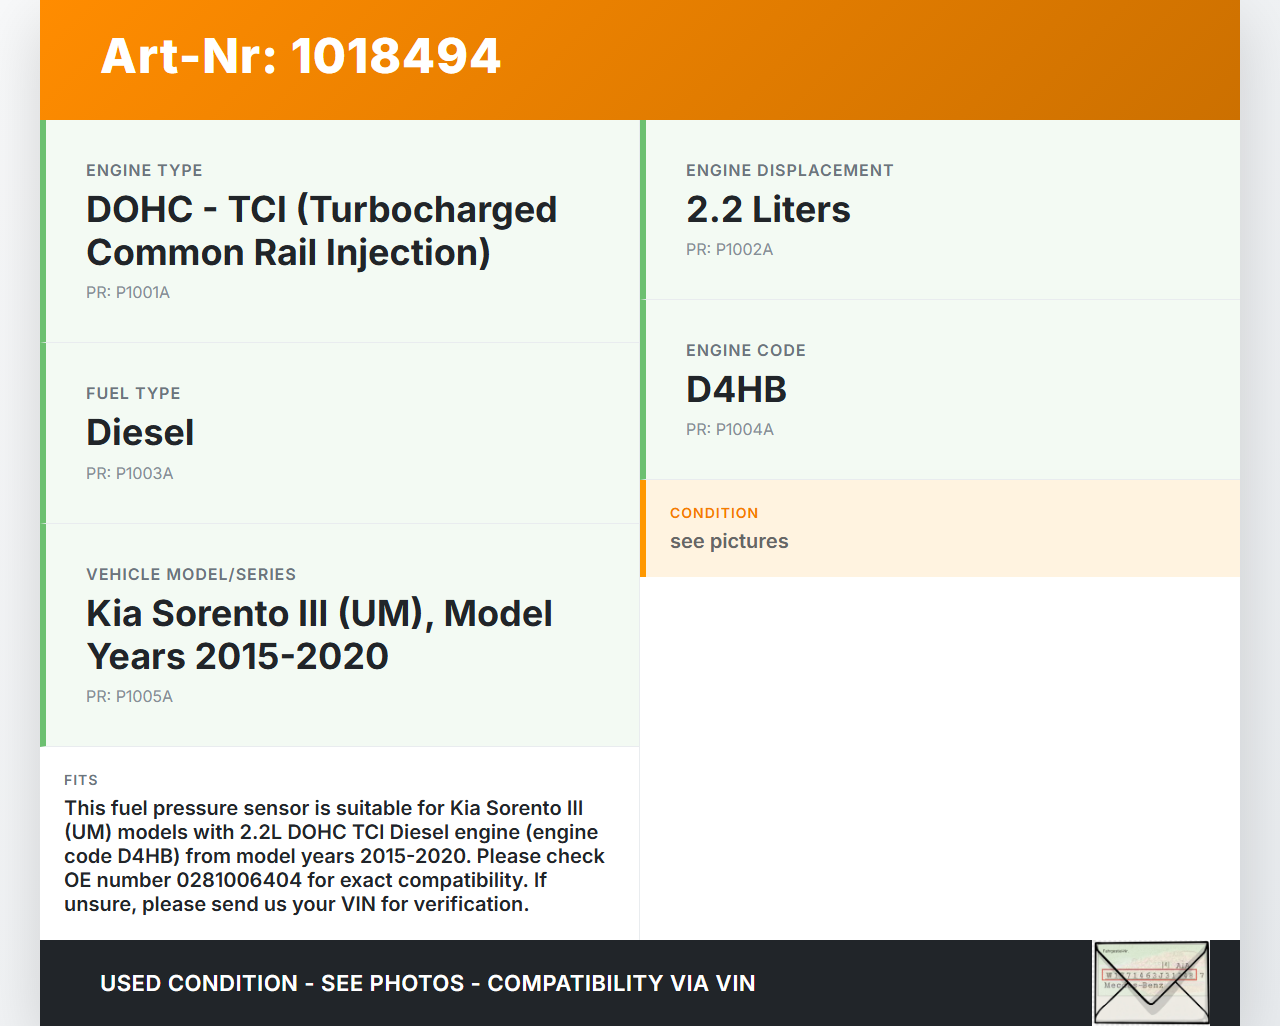Select the CONDITION label
This screenshot has width=1280, height=1026.
click(x=714, y=513)
